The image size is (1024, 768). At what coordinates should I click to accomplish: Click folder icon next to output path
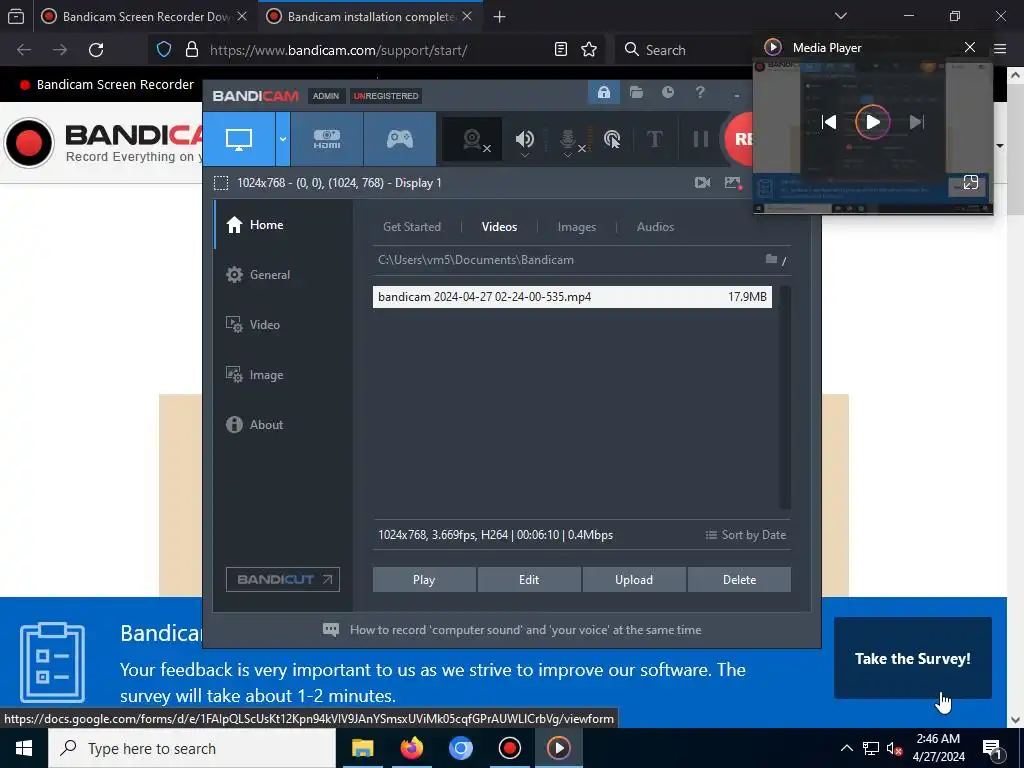(x=771, y=259)
